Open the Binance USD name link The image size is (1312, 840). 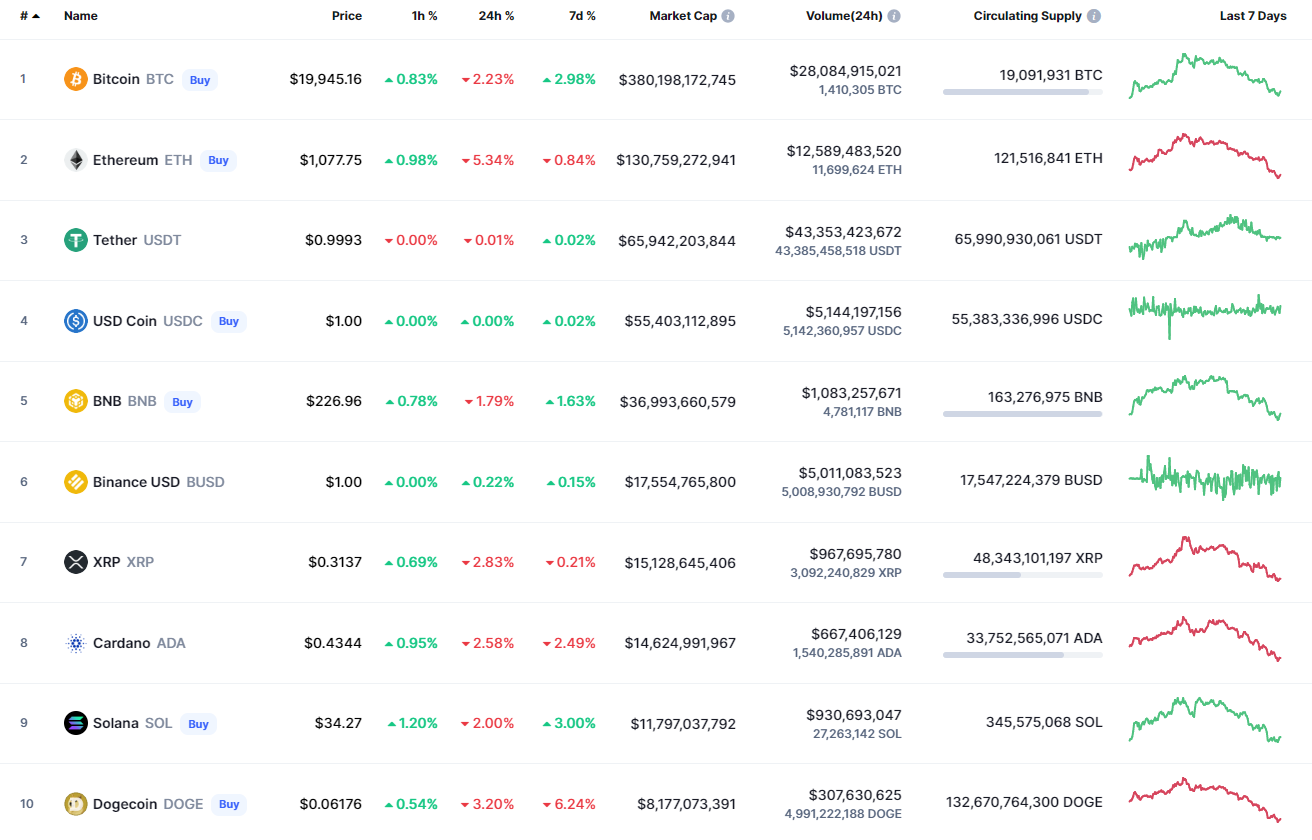click(136, 482)
